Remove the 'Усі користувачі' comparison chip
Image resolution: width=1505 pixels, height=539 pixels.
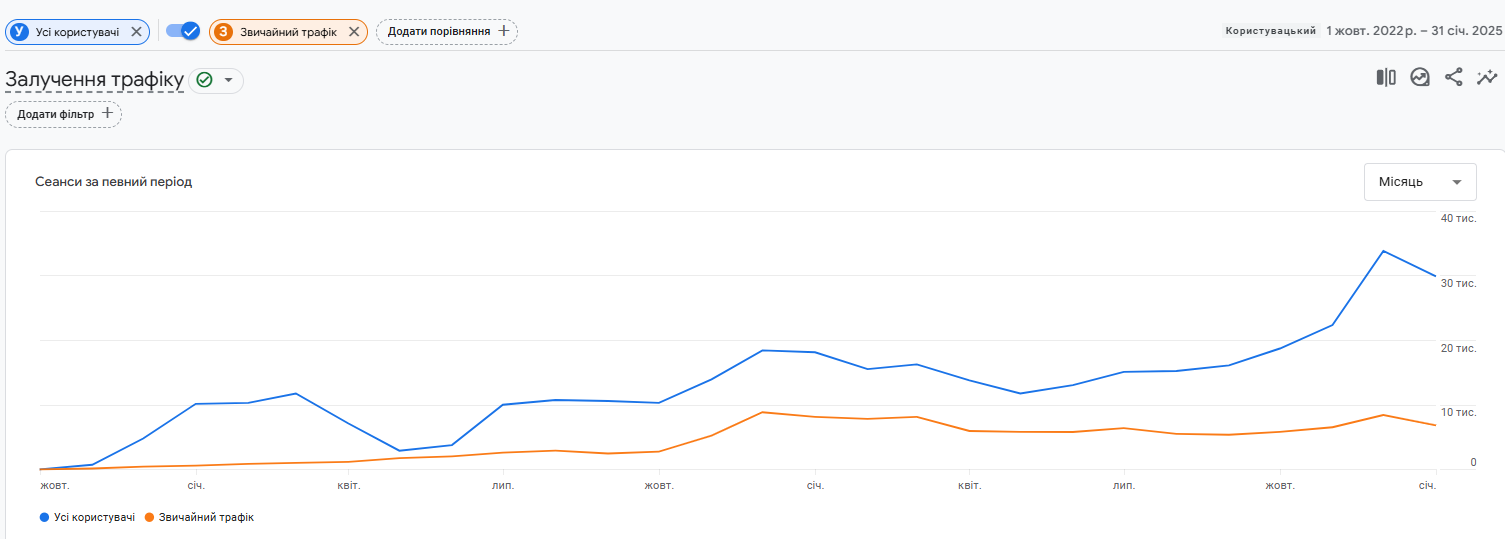136,32
